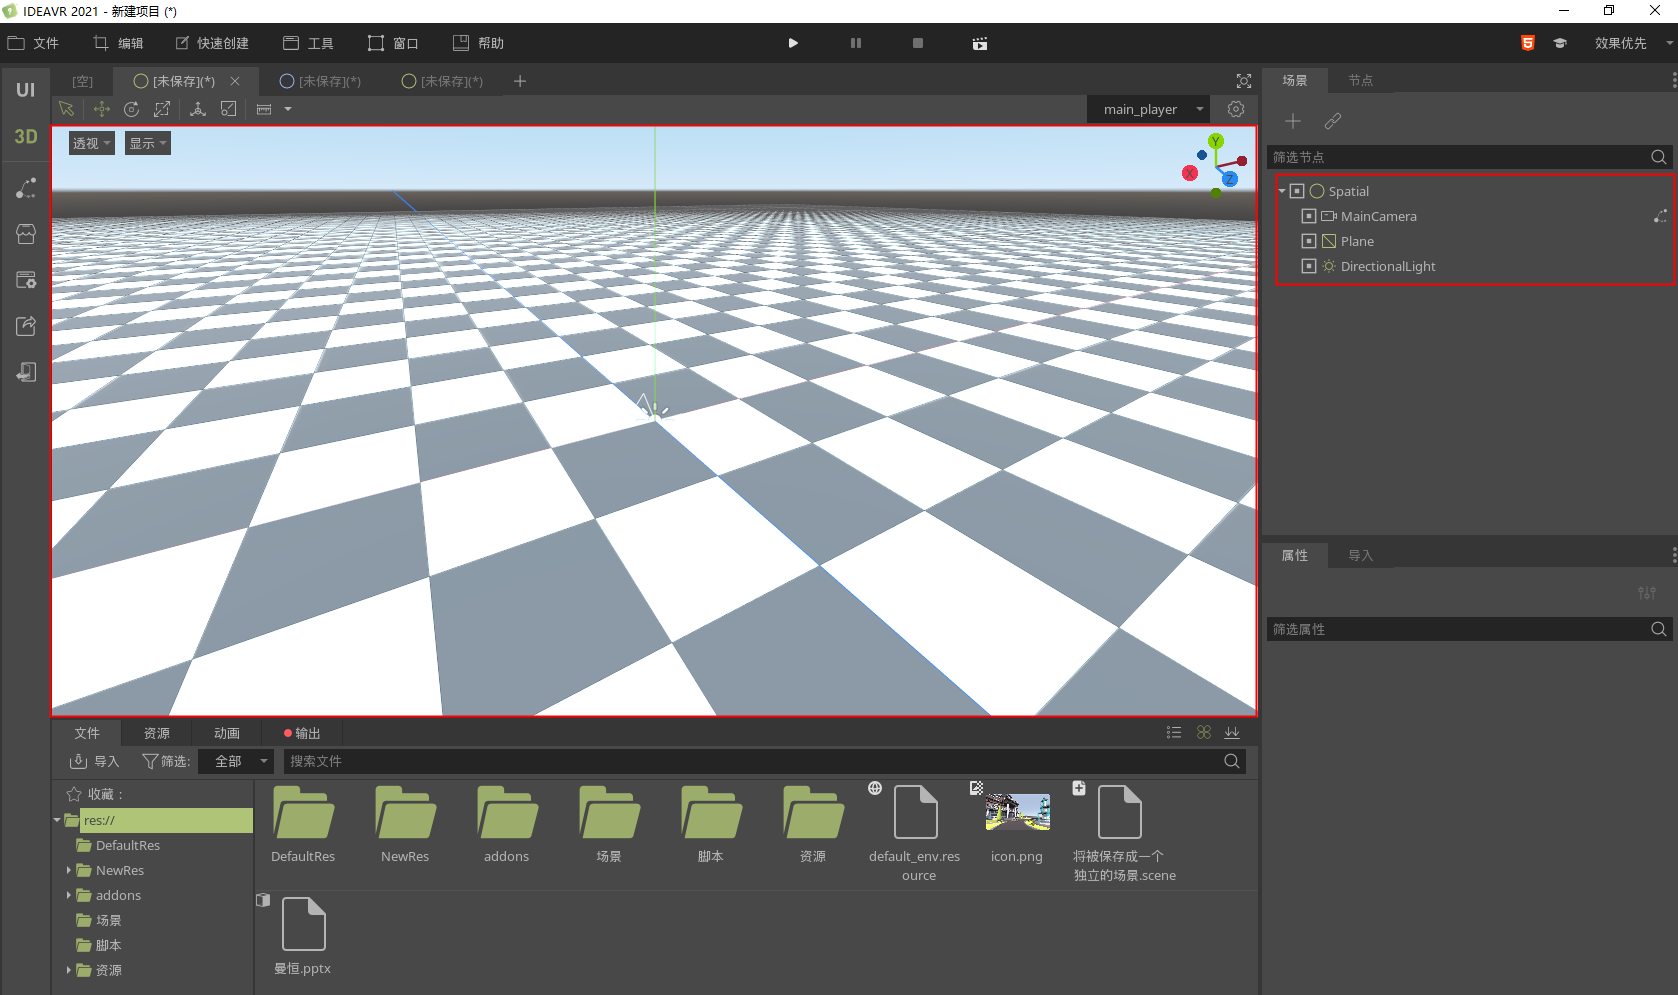Viewport: 1678px width, 995px height.
Task: Play the scene
Action: [x=793, y=43]
